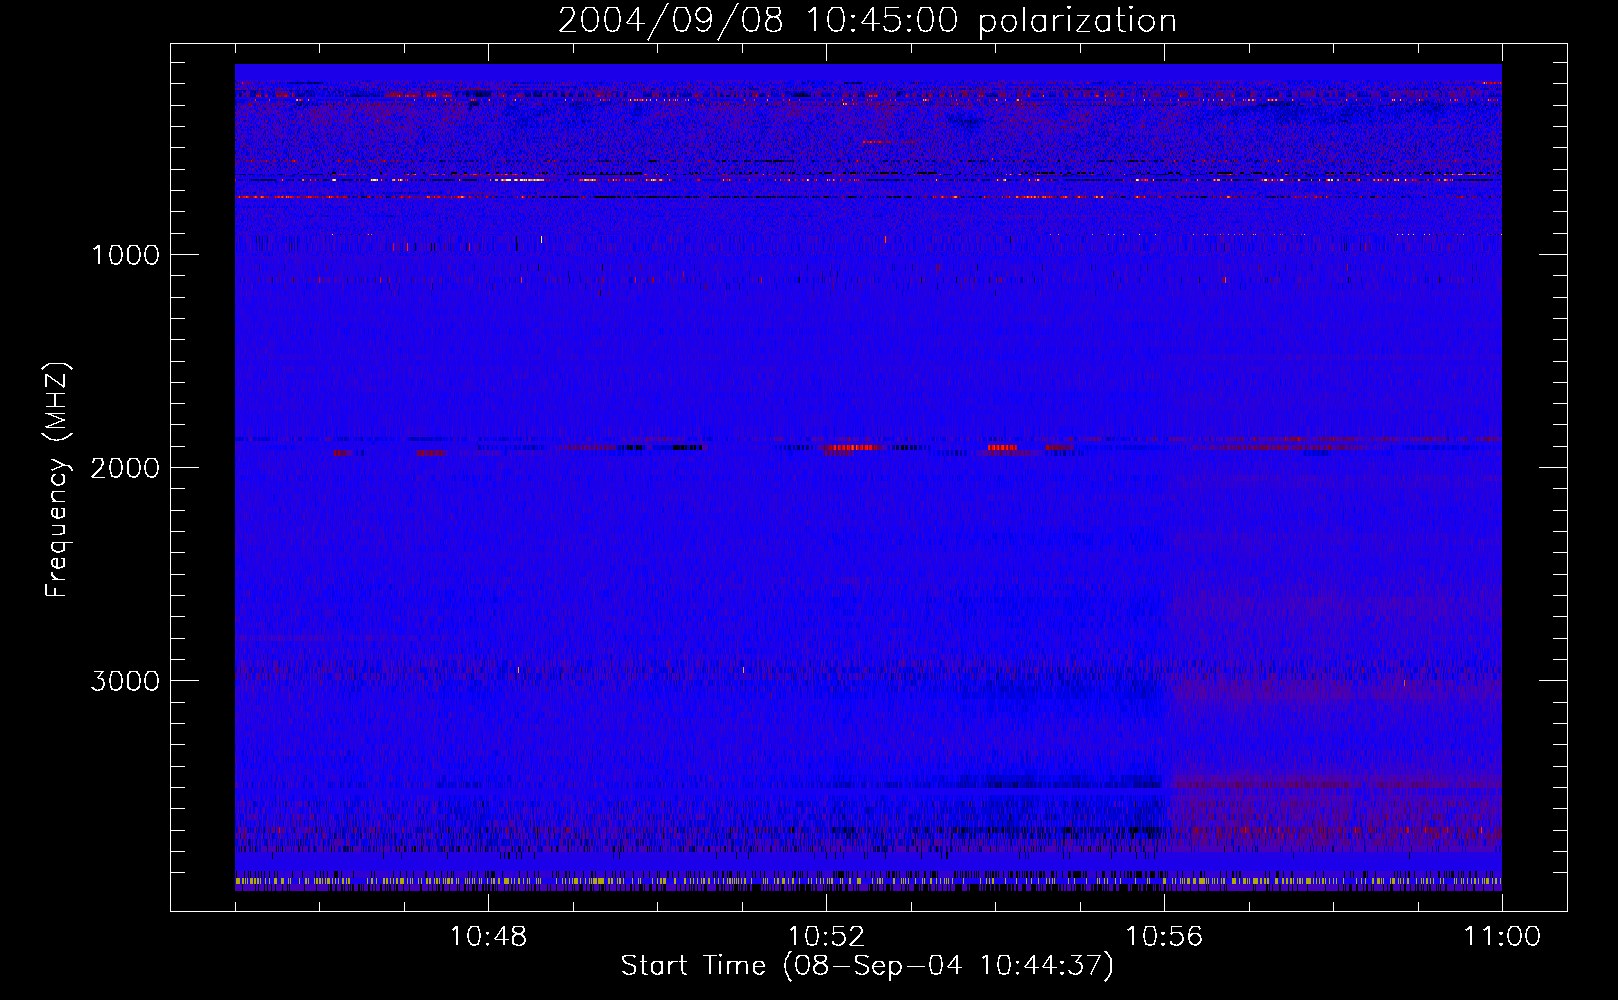Click the 10:56 time tick label
The image size is (1618, 1000).
pos(1164,937)
